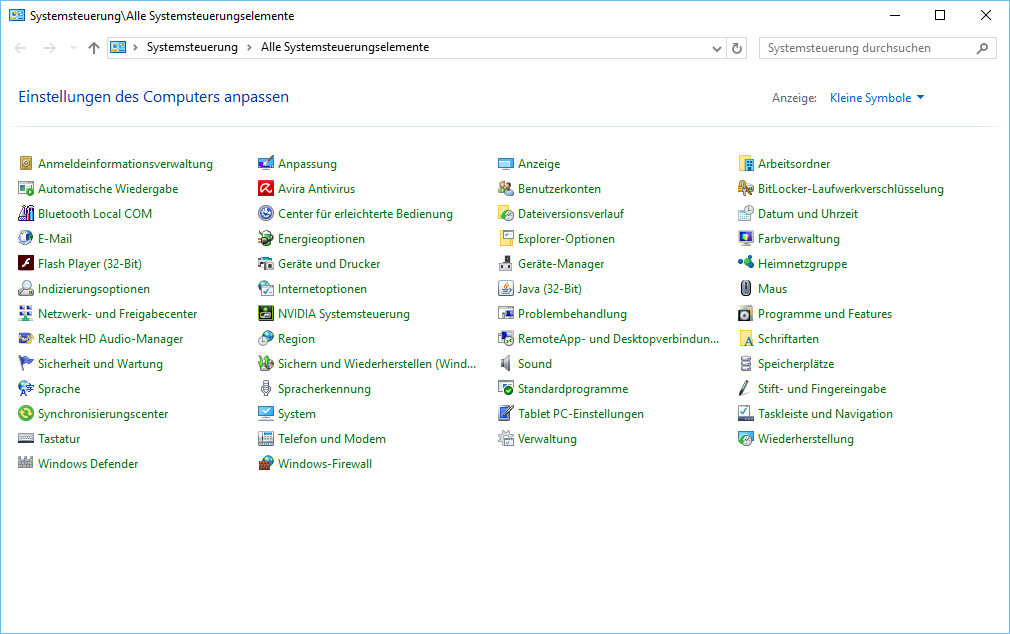Go forward with the right arrow button
Viewport: 1010px width, 634px height.
coord(50,48)
